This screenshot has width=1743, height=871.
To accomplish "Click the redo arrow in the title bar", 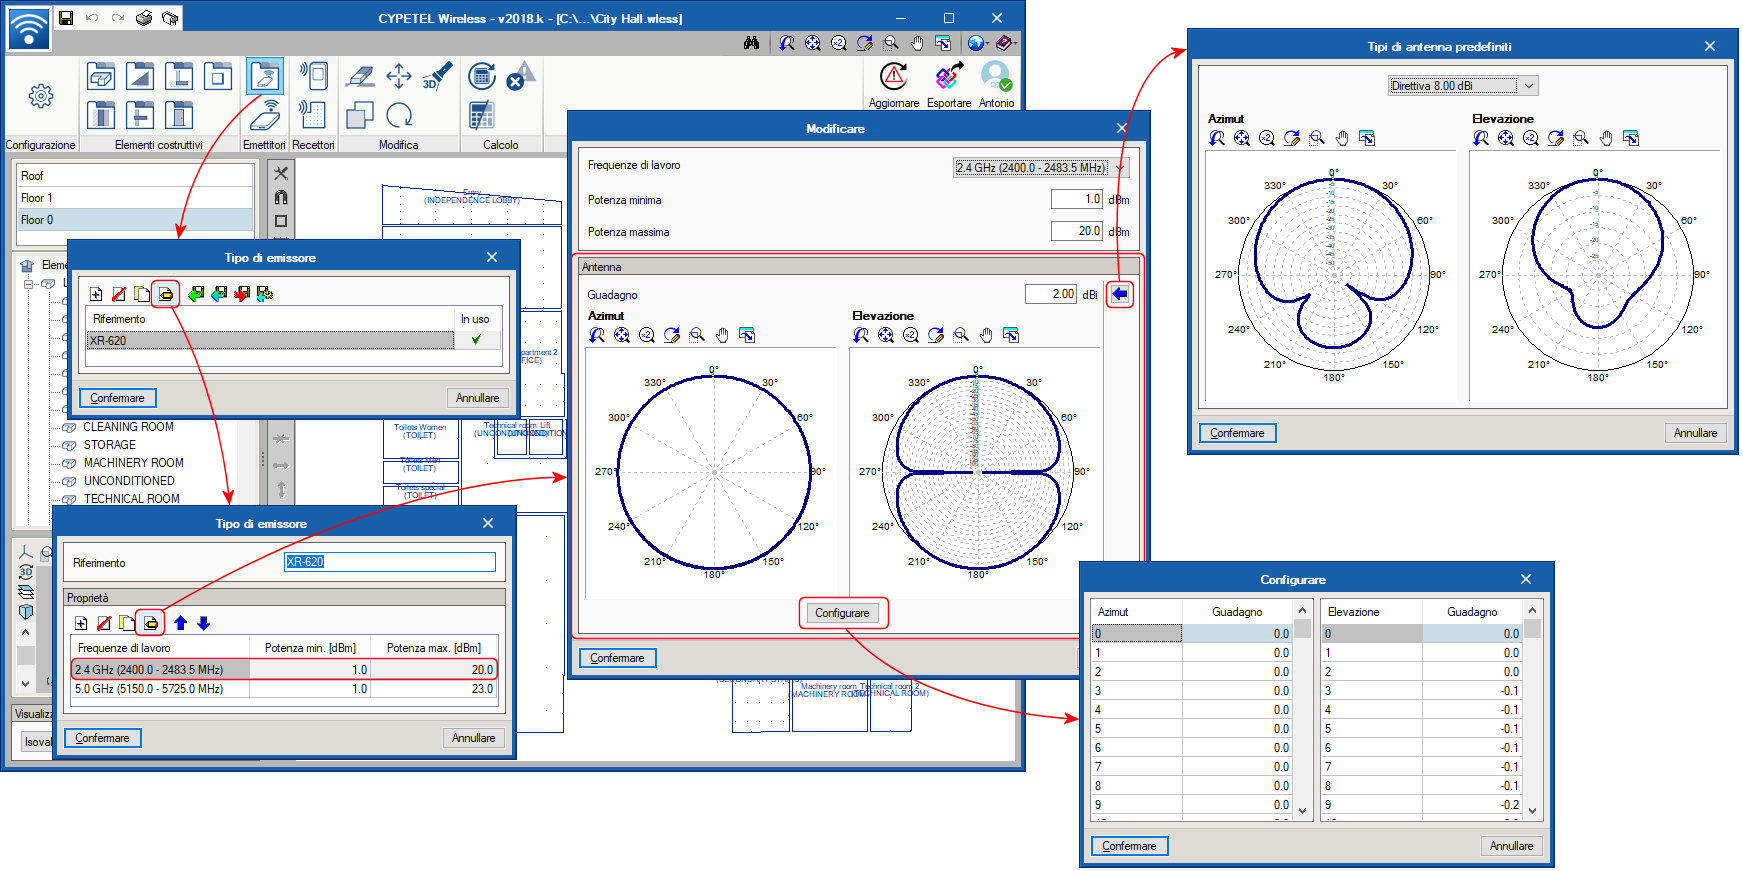I will point(118,18).
